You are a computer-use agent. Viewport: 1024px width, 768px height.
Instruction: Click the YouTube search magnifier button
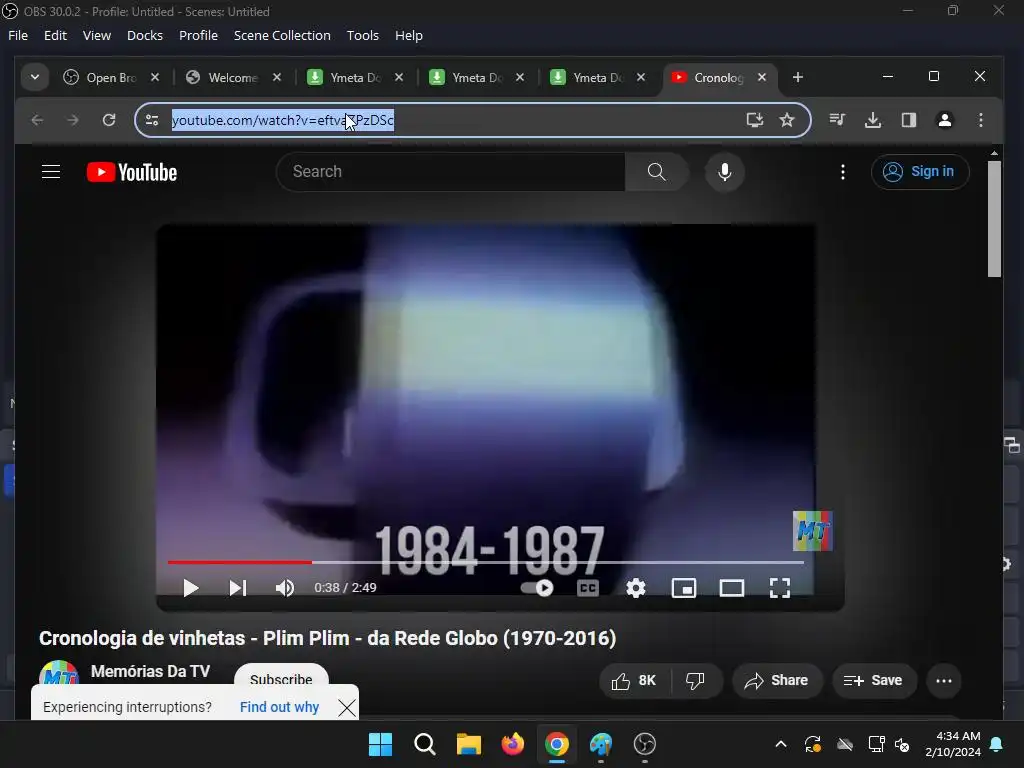pos(656,172)
